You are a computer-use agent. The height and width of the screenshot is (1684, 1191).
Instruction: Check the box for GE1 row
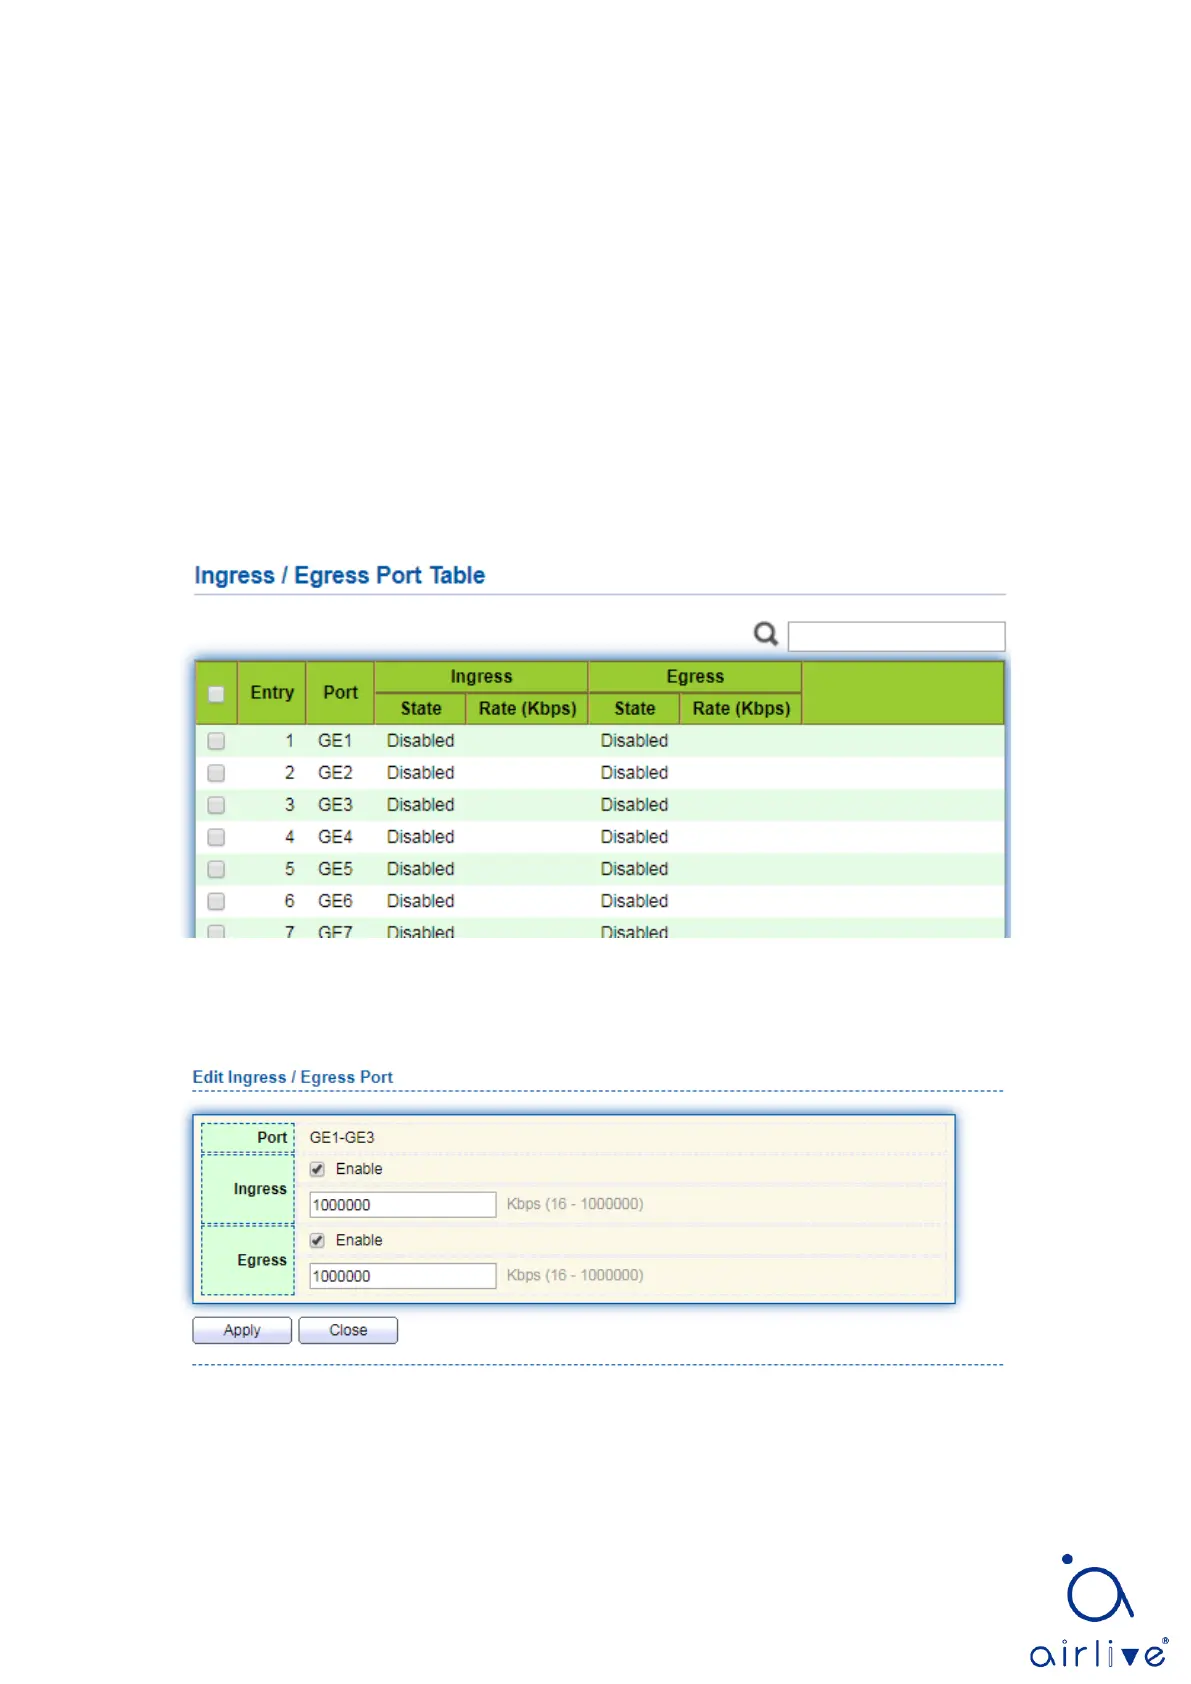pos(216,741)
